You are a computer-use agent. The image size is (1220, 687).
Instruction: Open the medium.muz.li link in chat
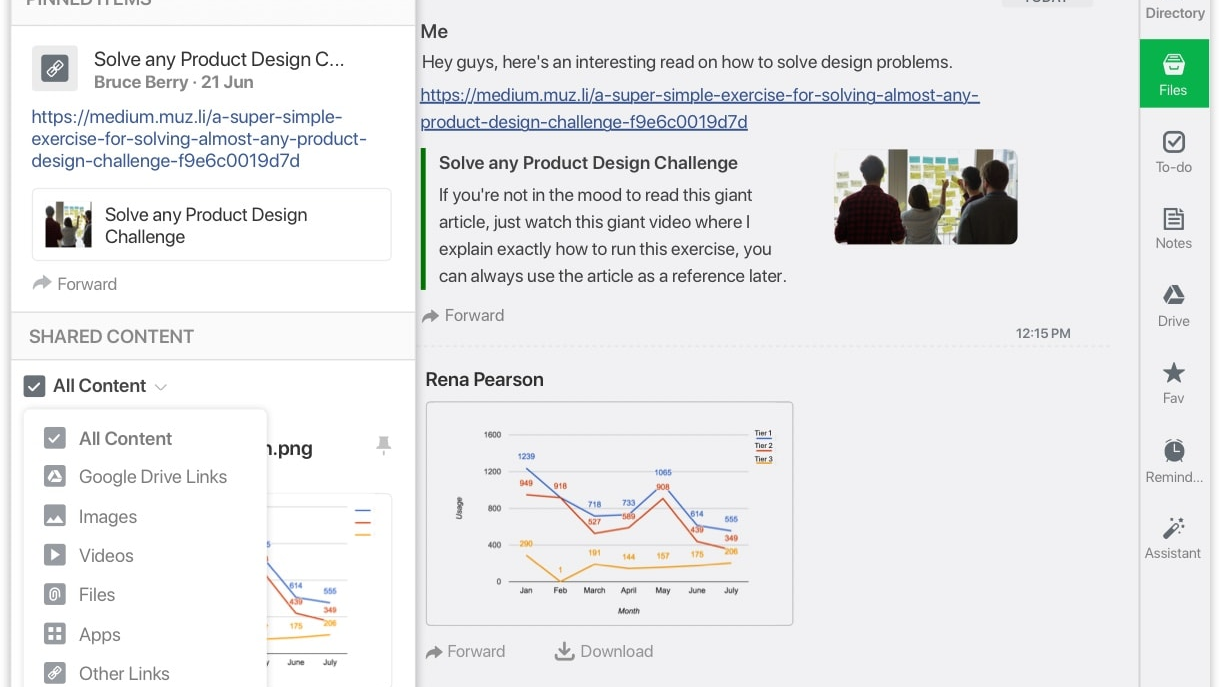point(699,109)
